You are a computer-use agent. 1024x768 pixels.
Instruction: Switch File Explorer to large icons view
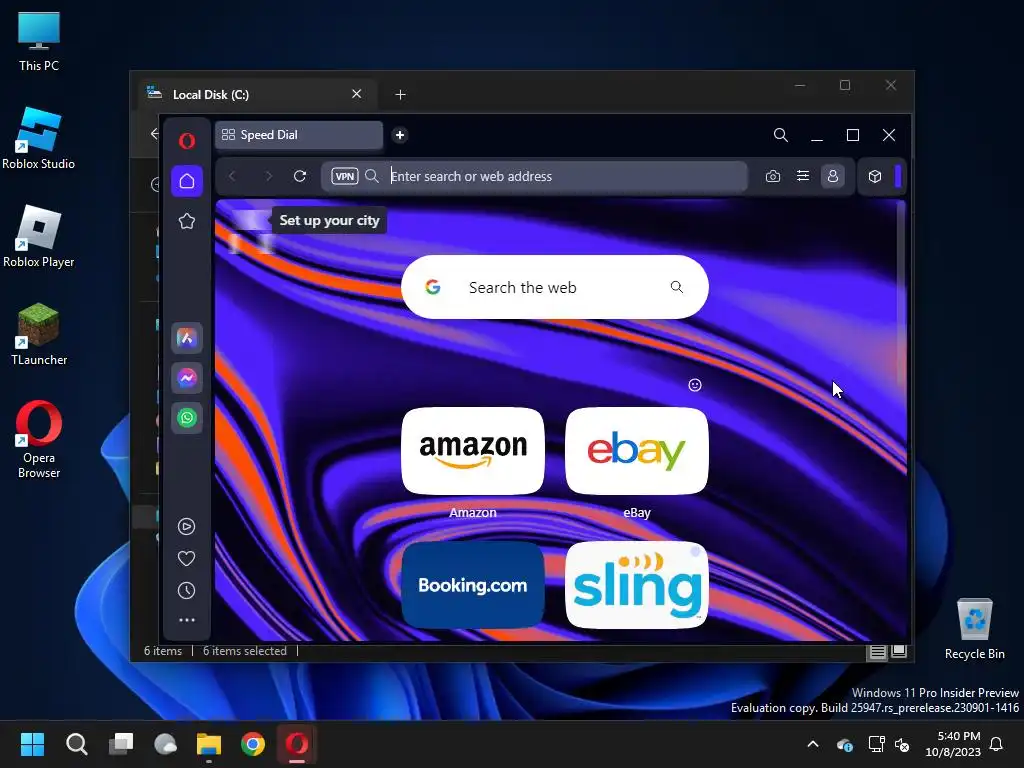click(x=899, y=652)
